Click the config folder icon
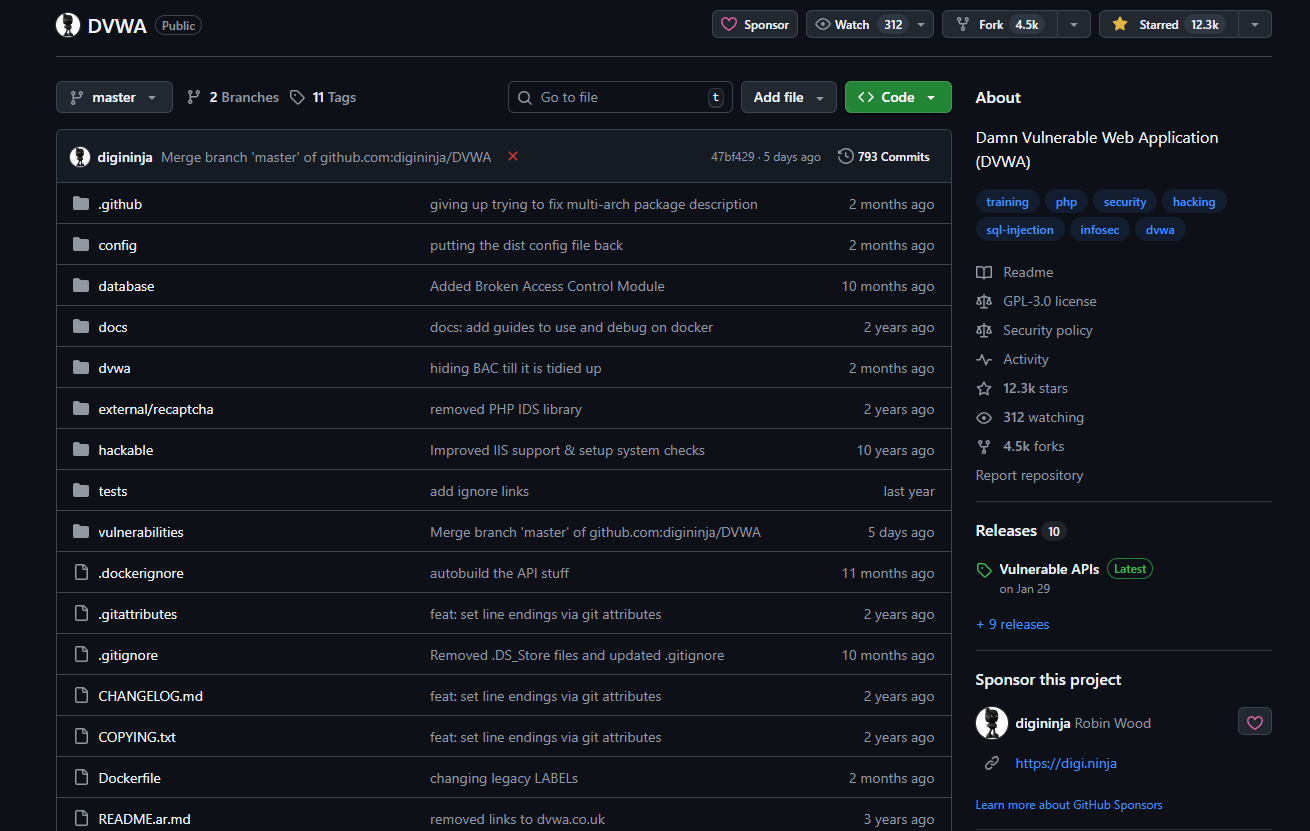Viewport: 1310px width, 831px height. 81,245
